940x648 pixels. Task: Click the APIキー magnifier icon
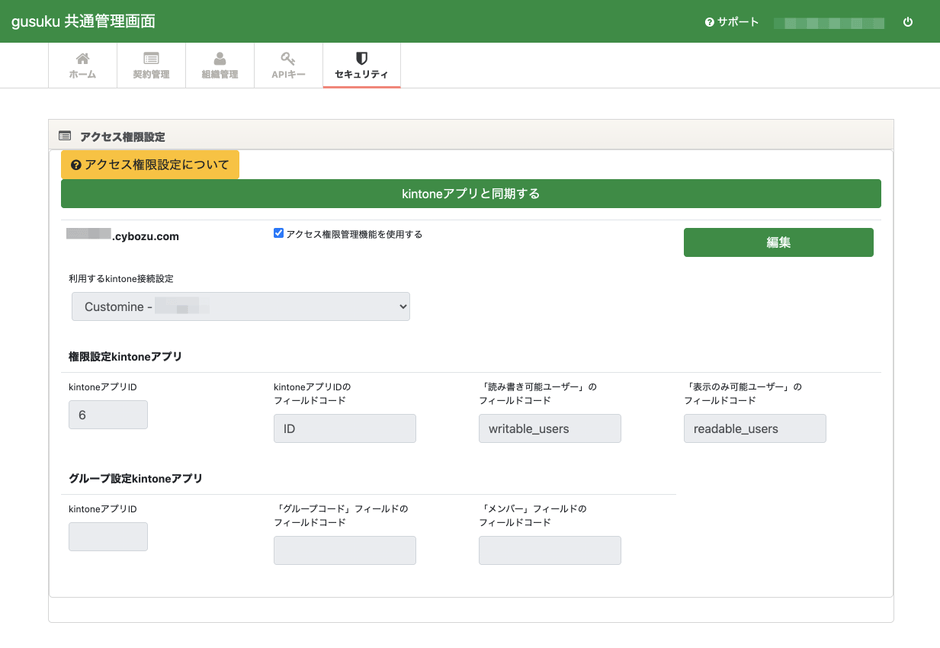[287, 58]
